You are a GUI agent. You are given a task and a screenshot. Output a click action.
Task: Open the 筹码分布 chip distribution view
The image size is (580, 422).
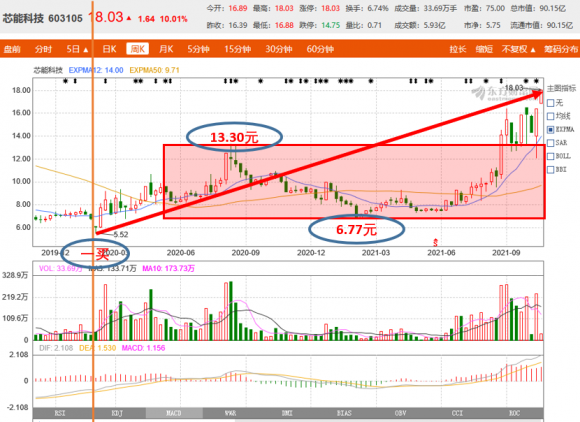(x=561, y=49)
